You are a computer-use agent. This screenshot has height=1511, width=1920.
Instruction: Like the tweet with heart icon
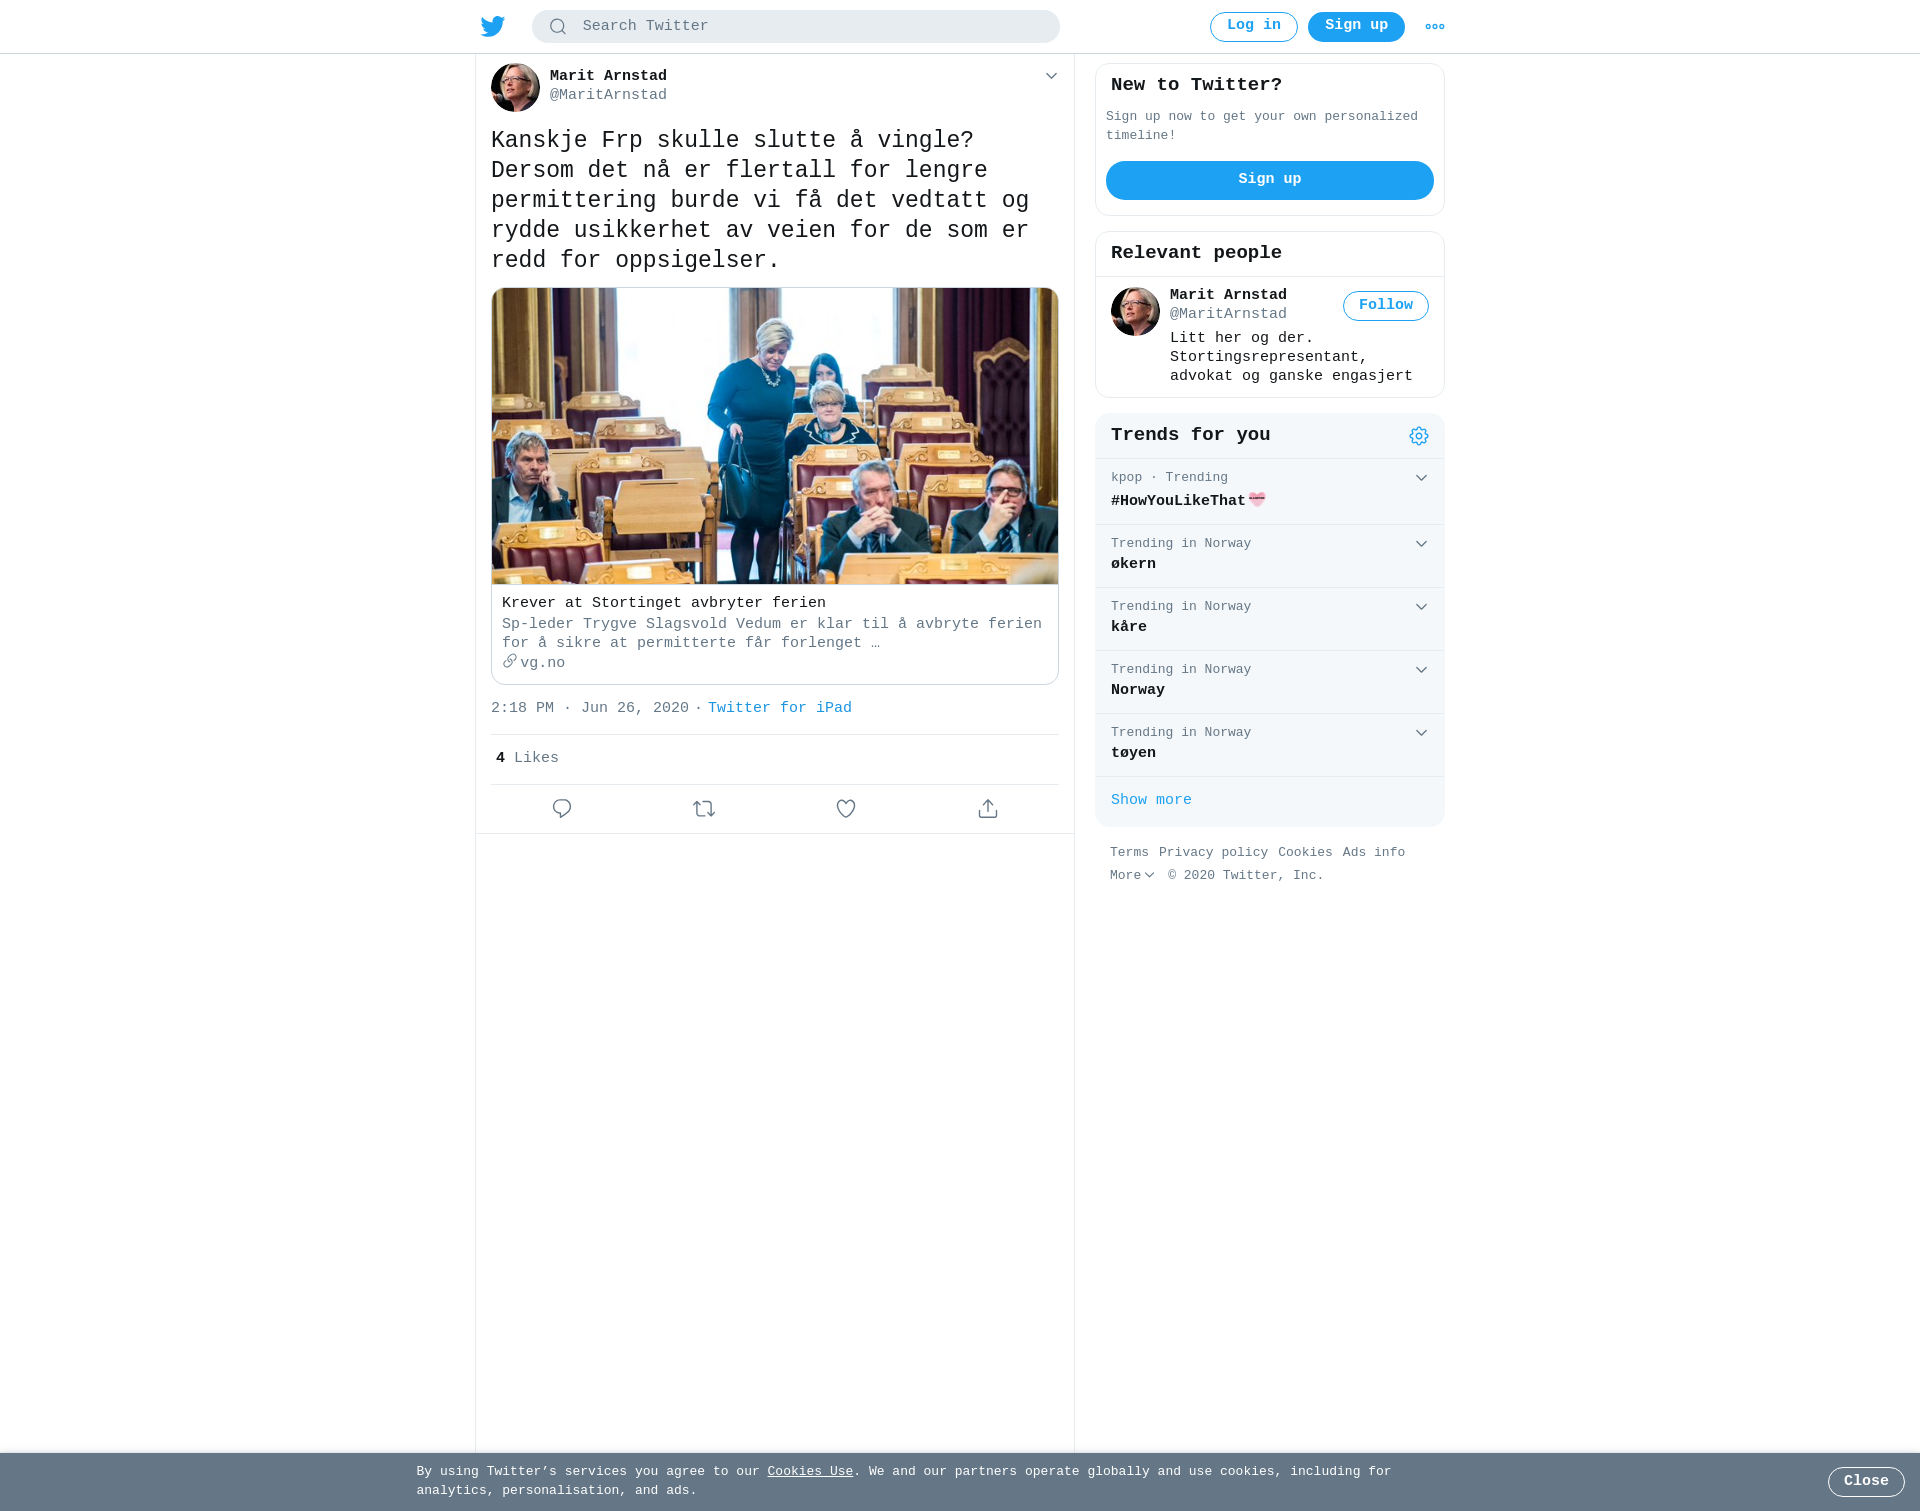(x=846, y=808)
